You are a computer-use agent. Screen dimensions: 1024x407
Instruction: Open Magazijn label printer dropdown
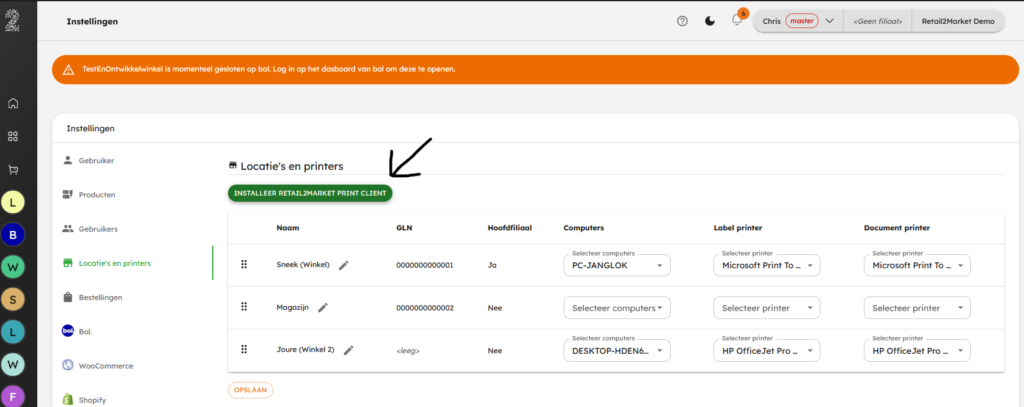pyautogui.click(x=767, y=308)
